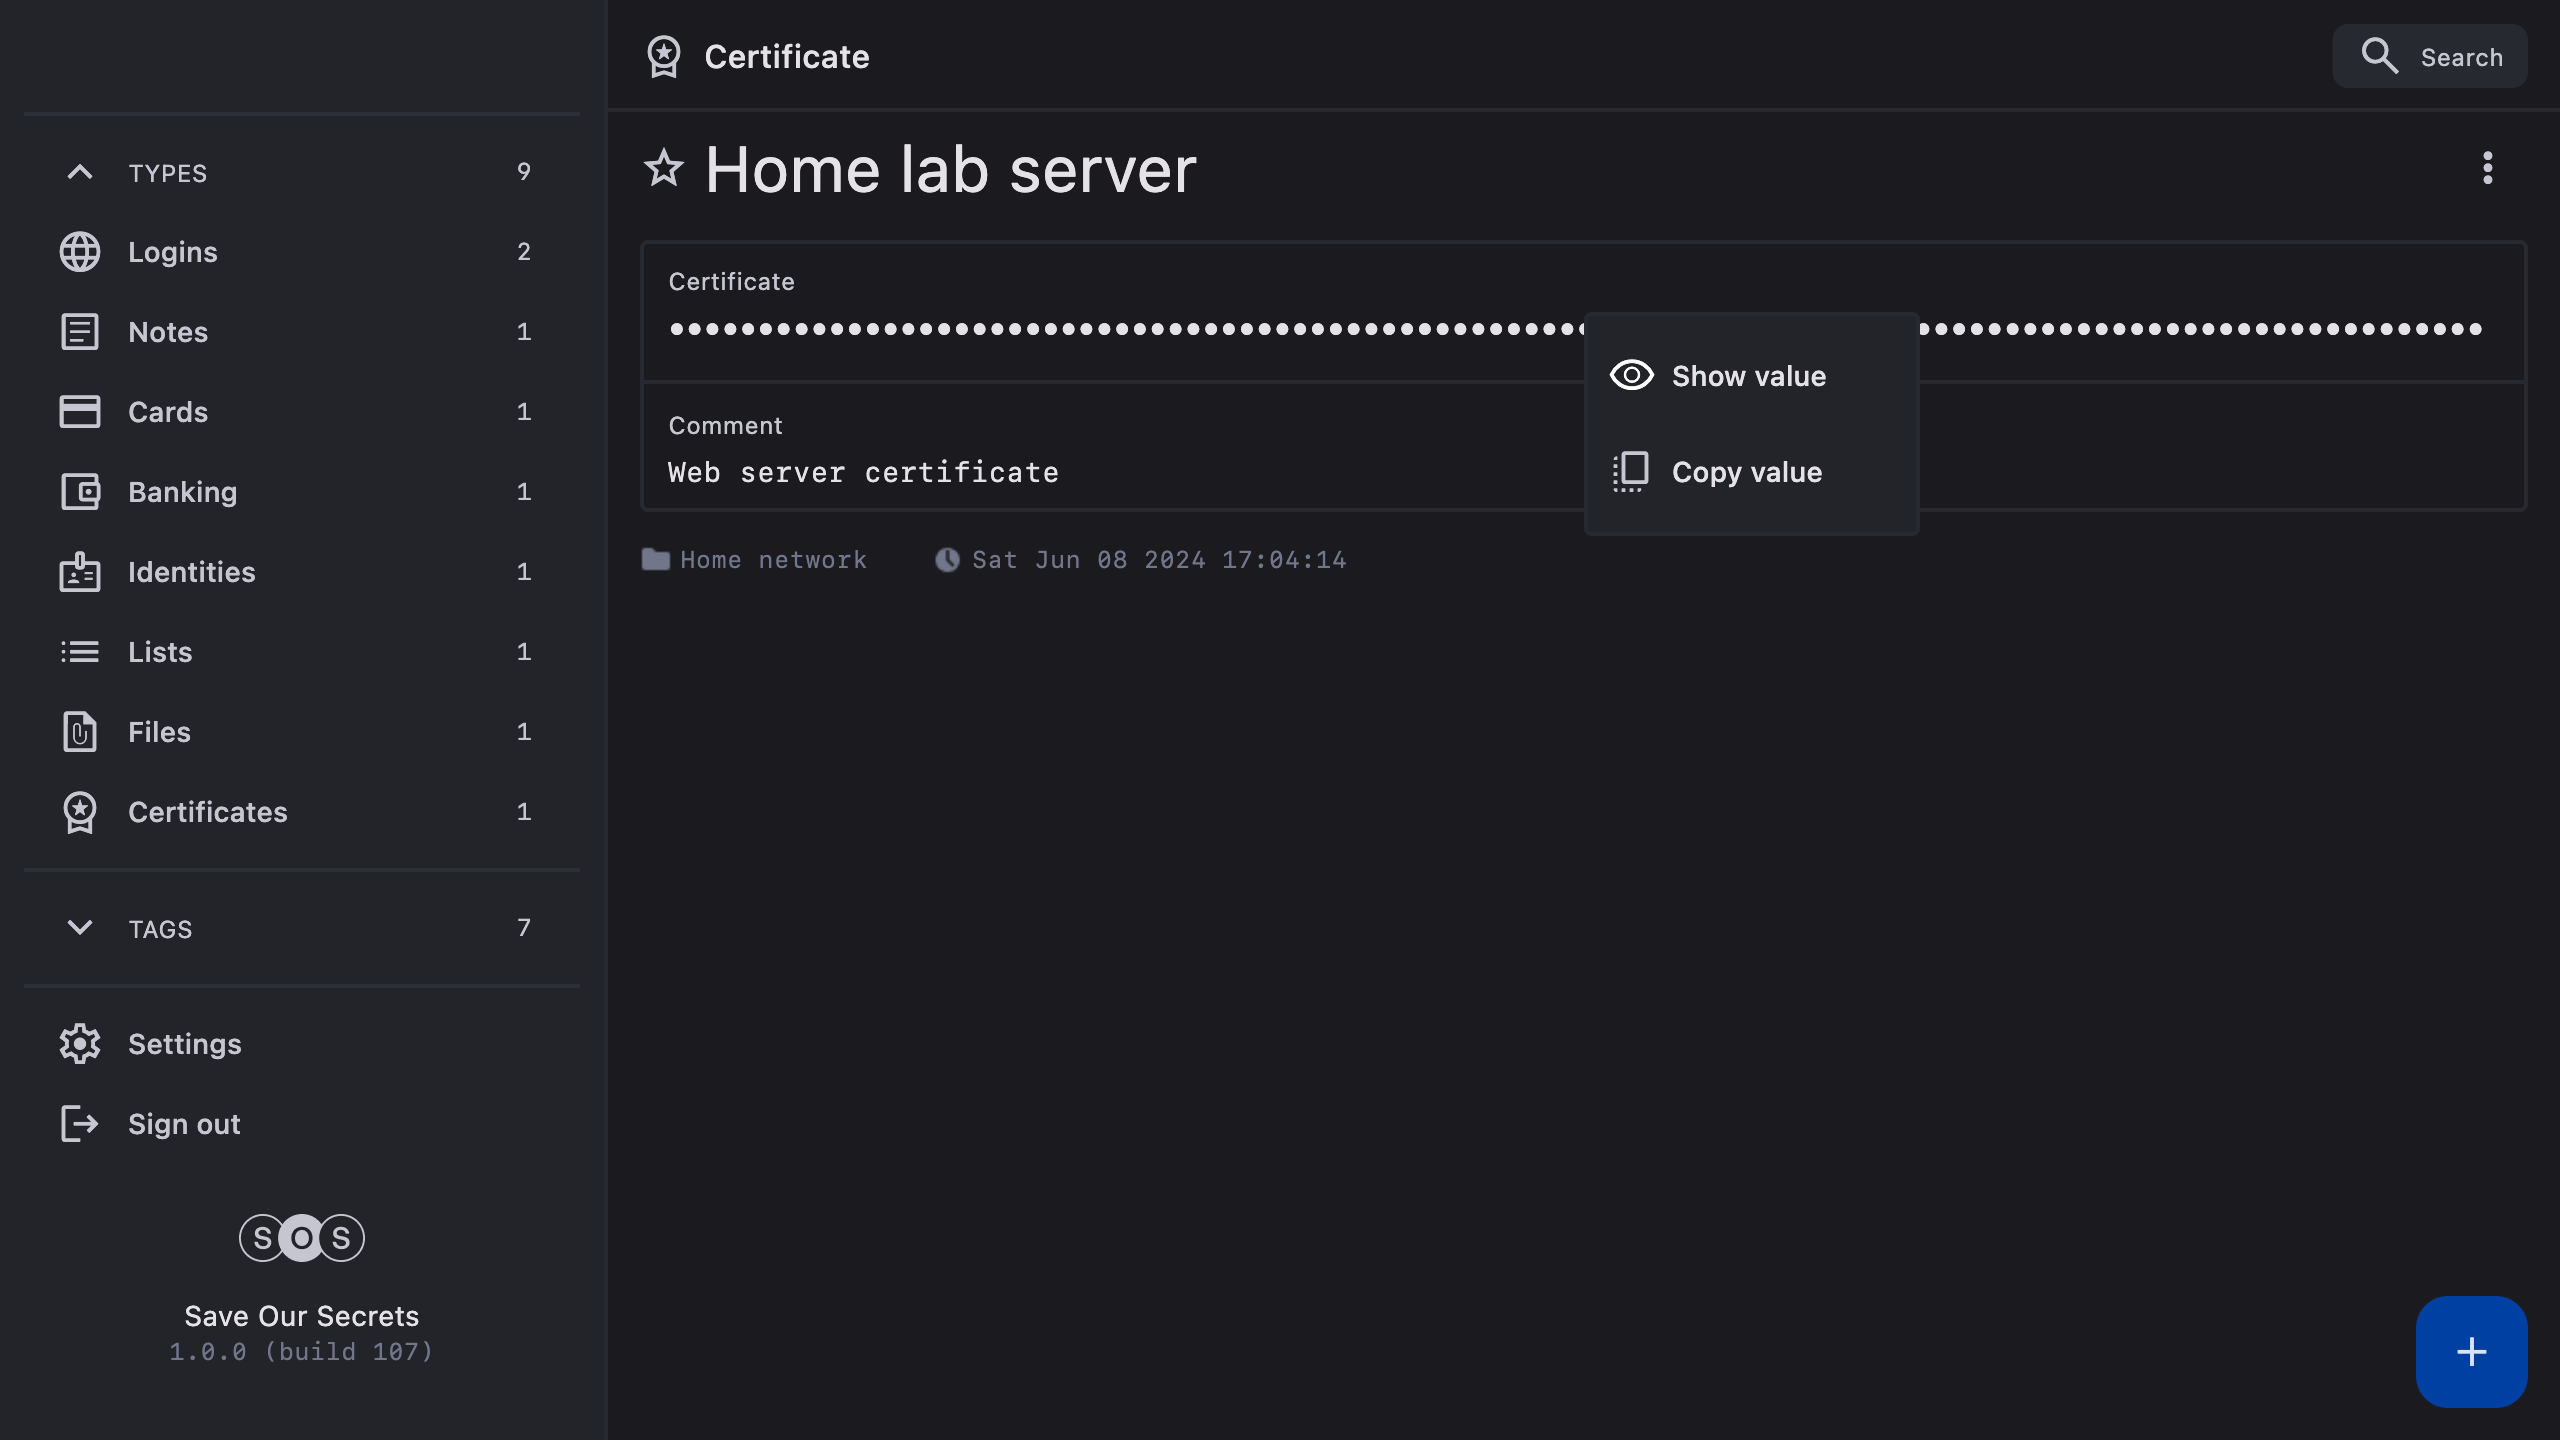Click the Banking wallet icon
Viewport: 2560px width, 1440px height.
point(80,492)
